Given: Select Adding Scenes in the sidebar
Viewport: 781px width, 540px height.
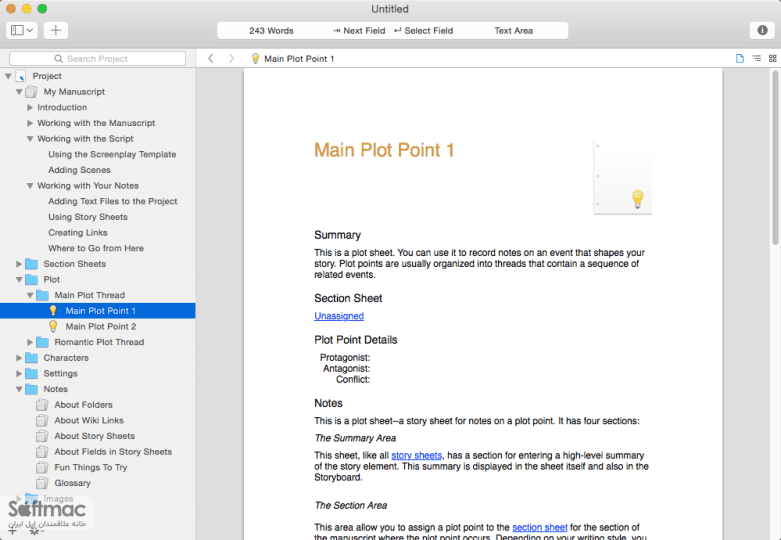Looking at the screenshot, I should (79, 170).
